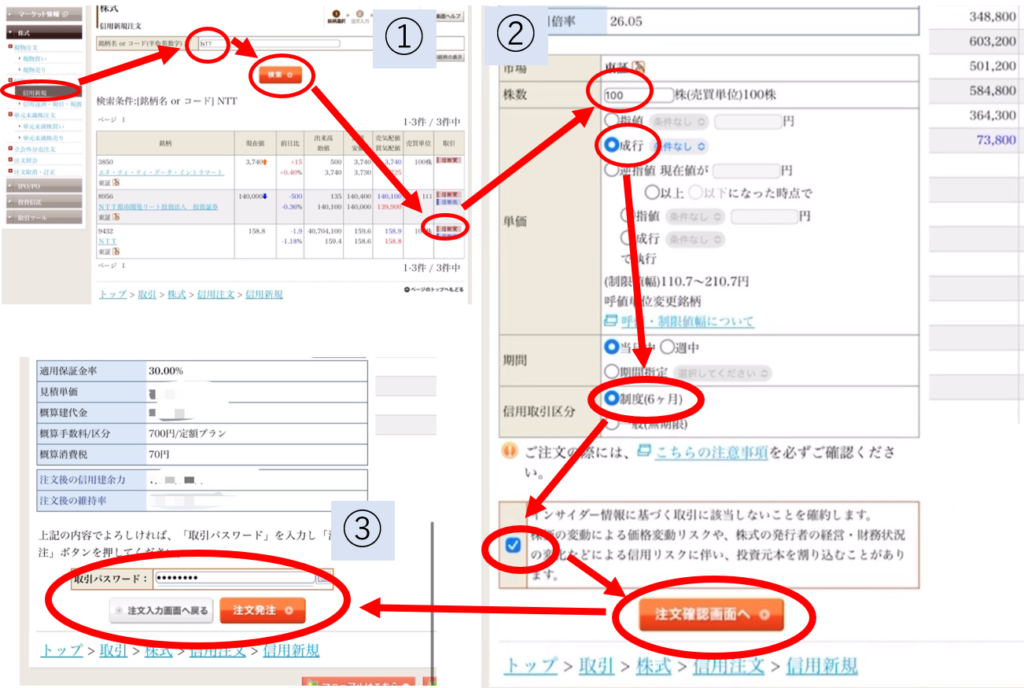
Task: Click the warning icon beside ご注文の際には
Action: (x=508, y=451)
